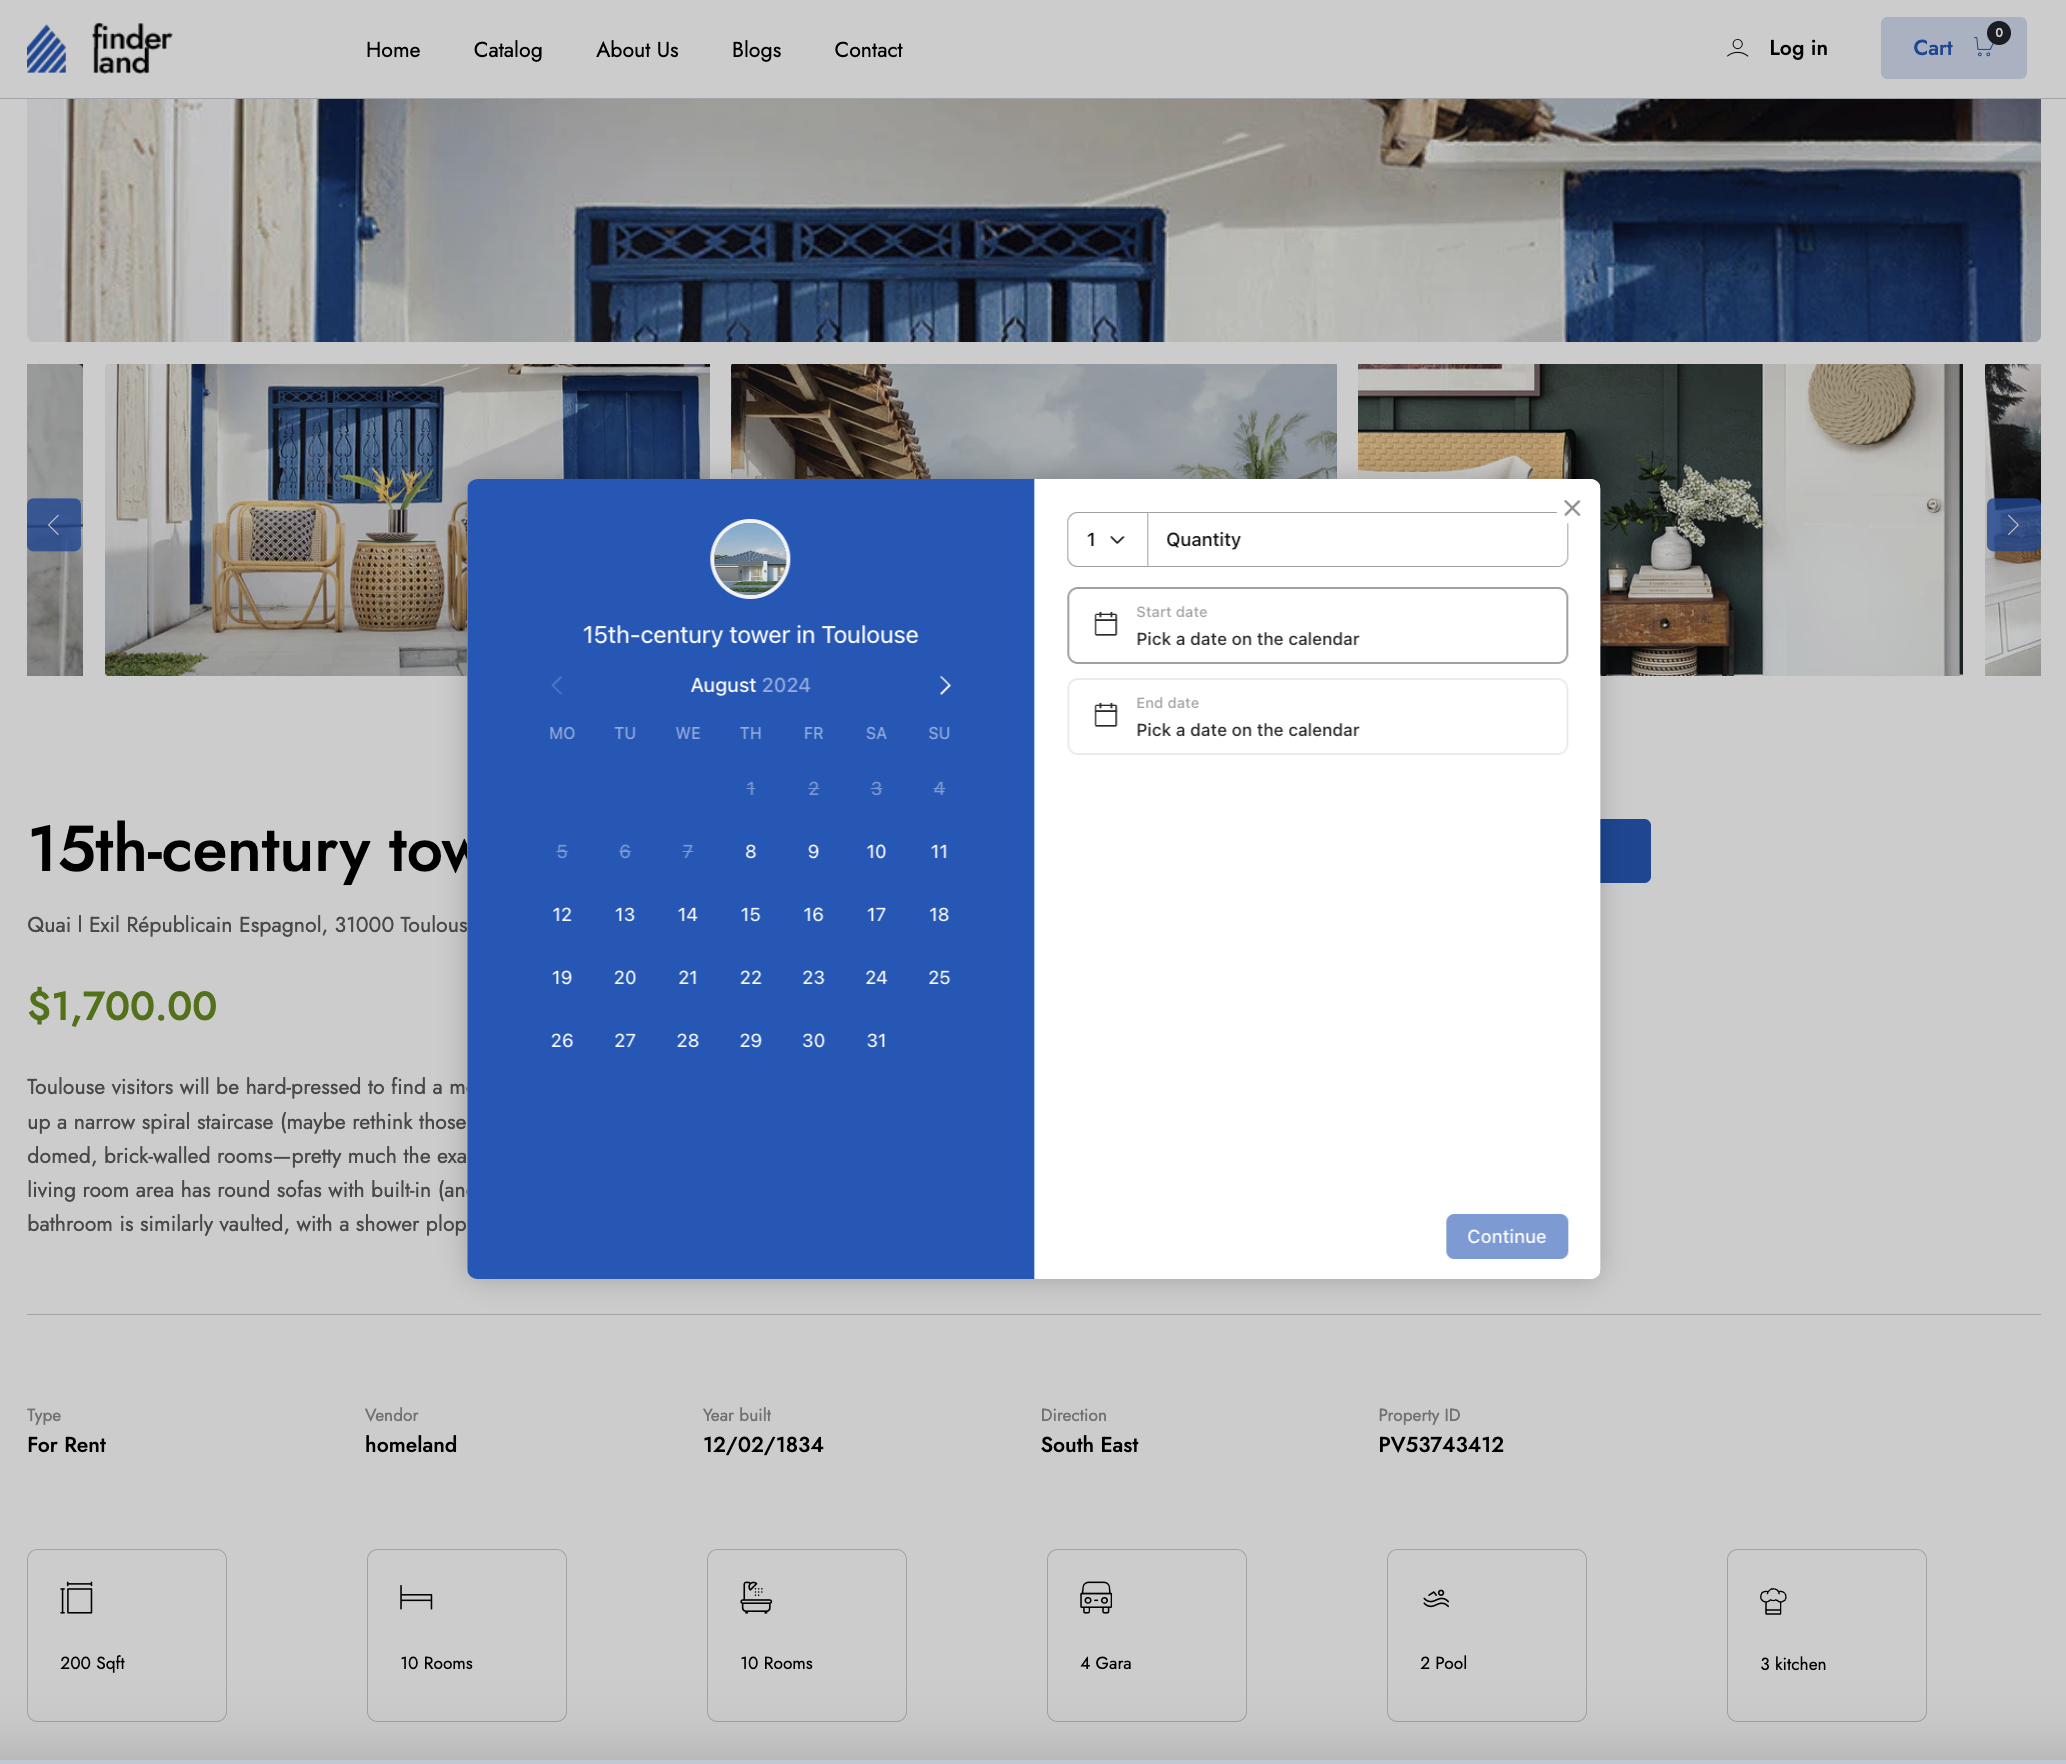
Task: Click the Home navigation tab
Action: pos(394,49)
